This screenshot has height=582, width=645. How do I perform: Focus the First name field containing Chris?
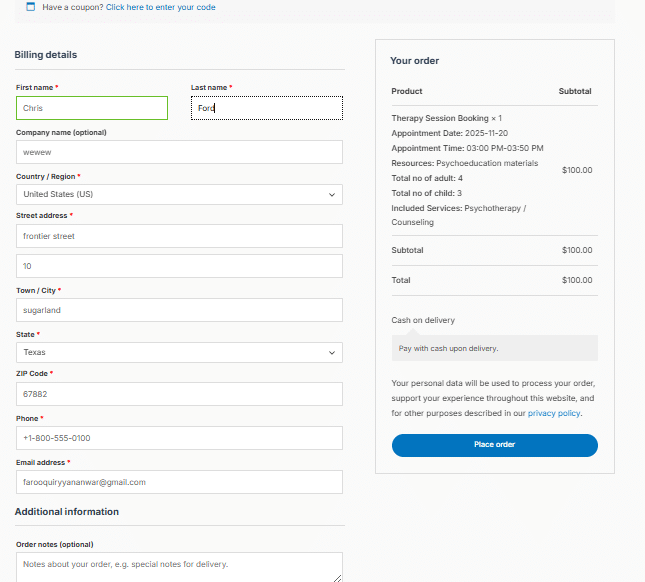tap(92, 108)
